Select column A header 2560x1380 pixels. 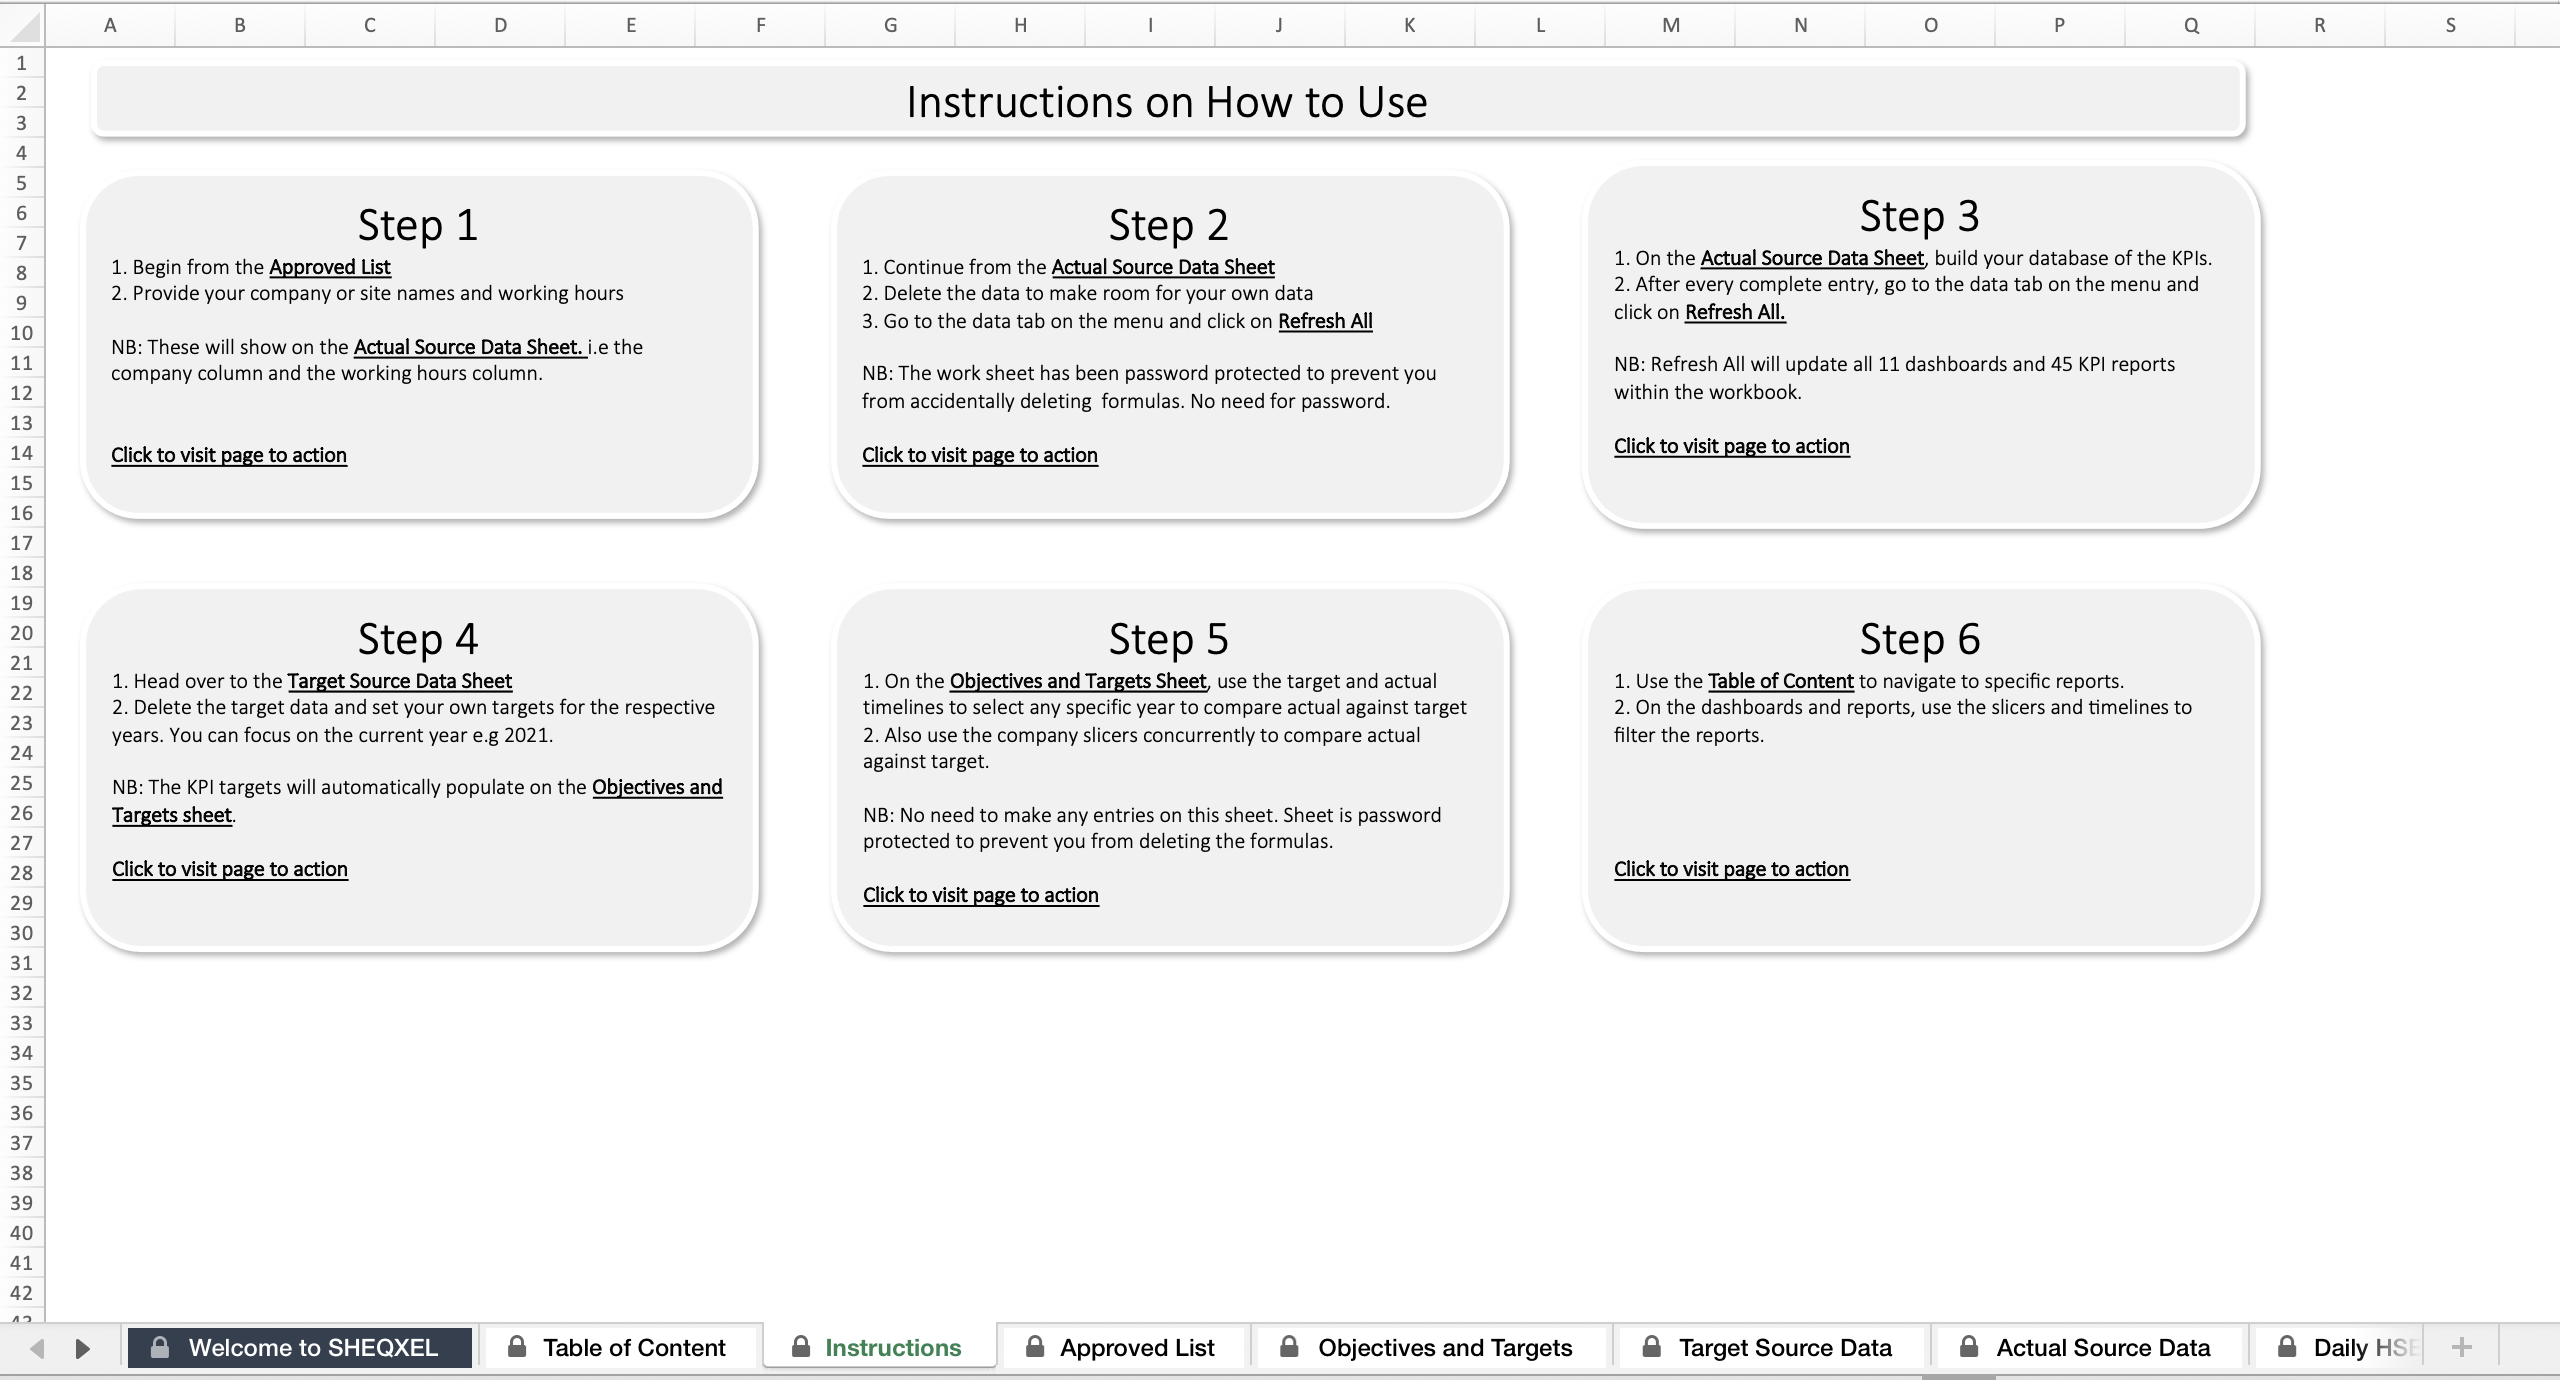point(110,25)
